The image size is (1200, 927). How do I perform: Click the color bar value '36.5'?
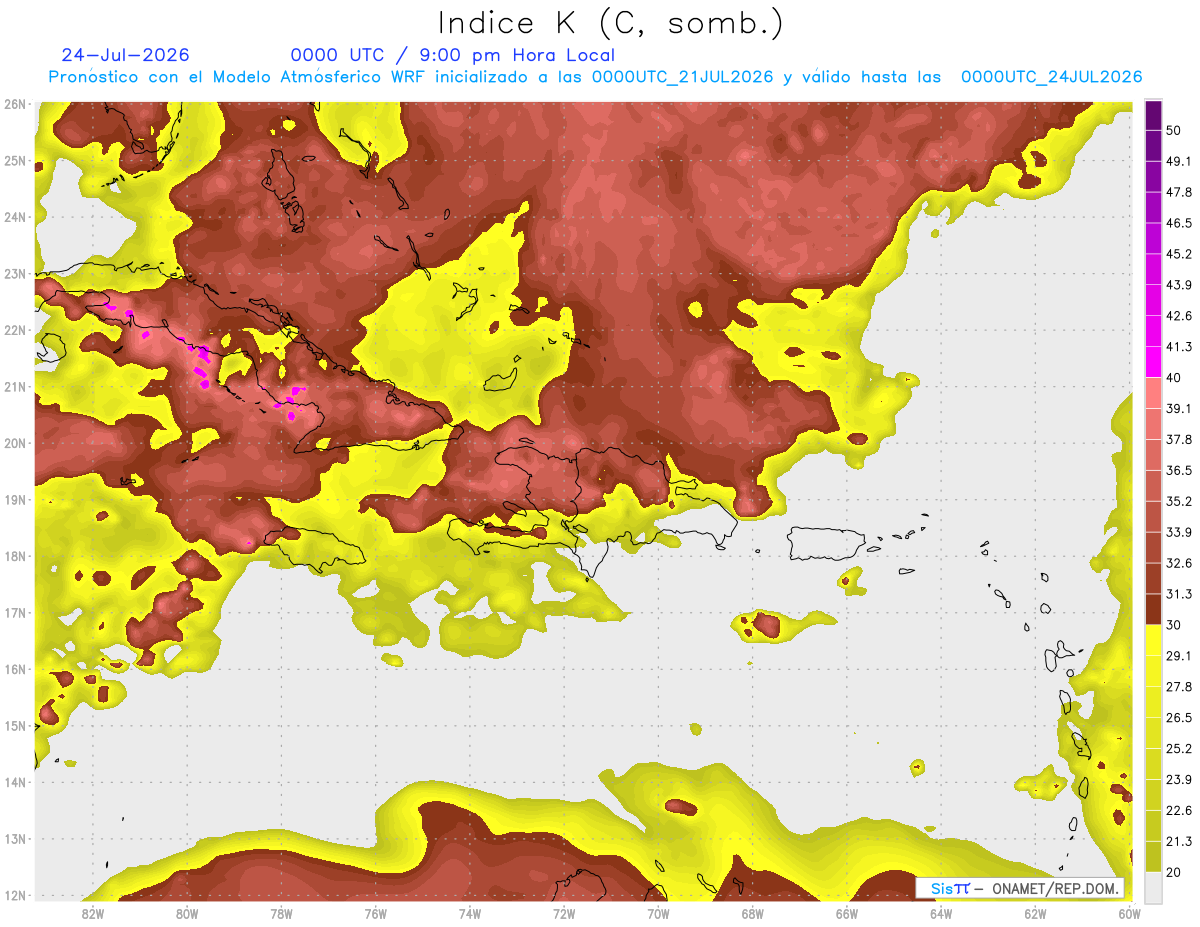pyautogui.click(x=1179, y=470)
